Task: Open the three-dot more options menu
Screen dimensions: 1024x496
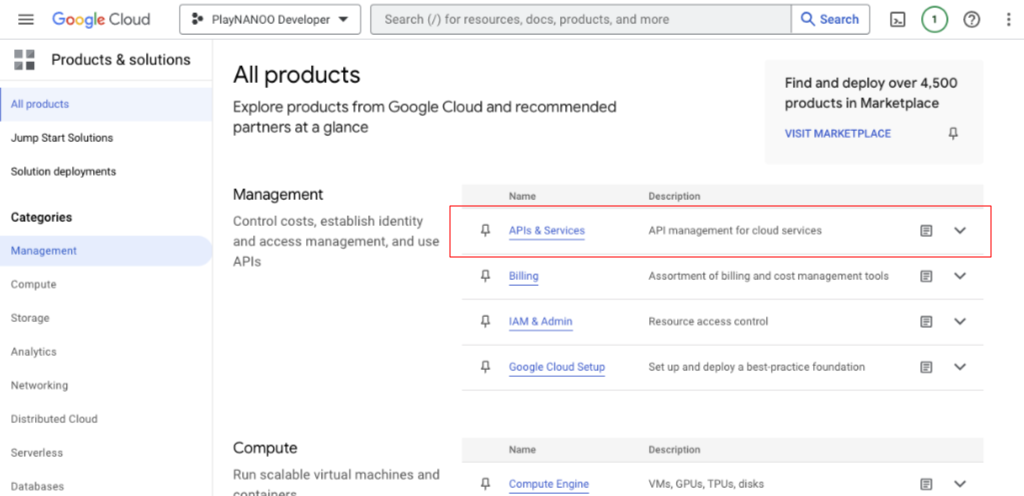Action: (x=1009, y=20)
